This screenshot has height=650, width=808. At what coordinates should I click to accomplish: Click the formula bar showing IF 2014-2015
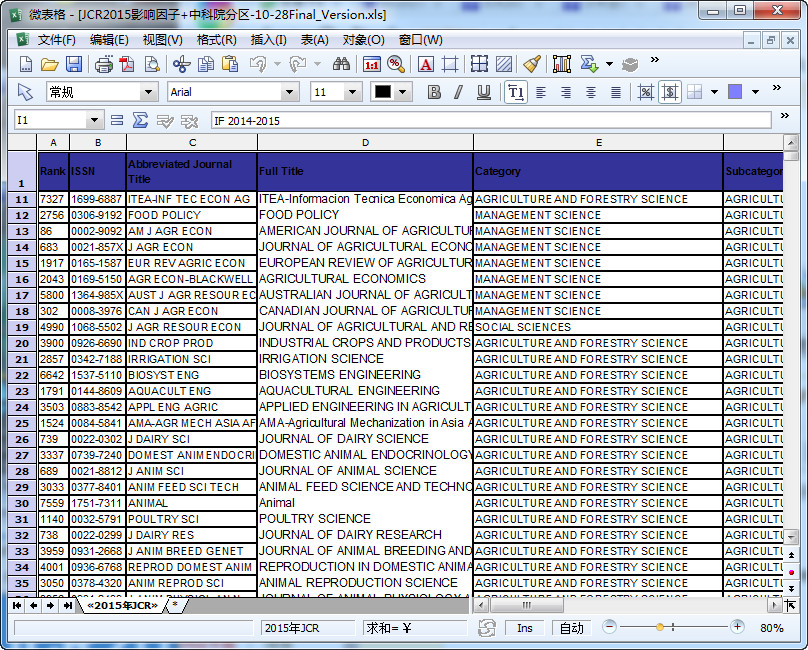(491, 120)
